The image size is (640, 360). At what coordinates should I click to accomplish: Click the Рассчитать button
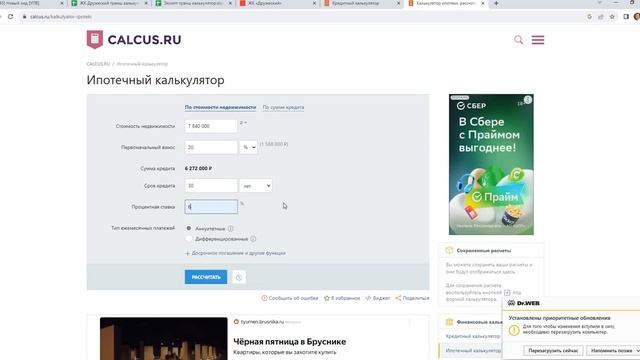coord(206,277)
